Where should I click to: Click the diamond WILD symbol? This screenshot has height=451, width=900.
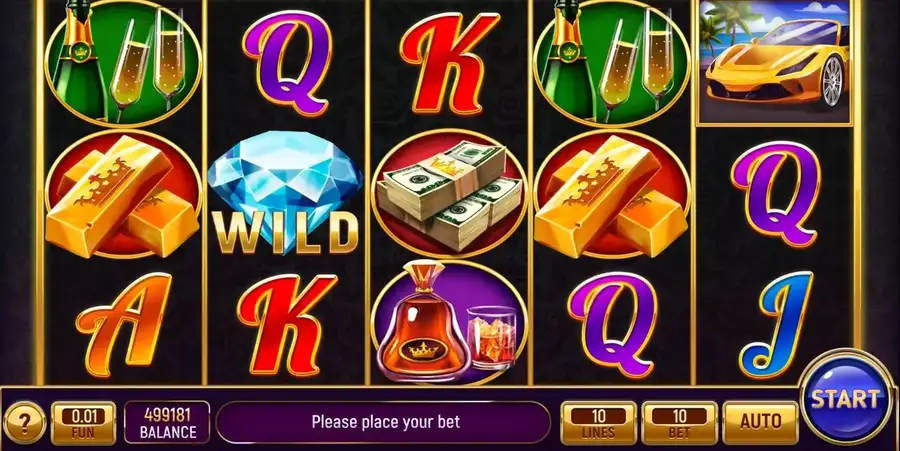285,192
